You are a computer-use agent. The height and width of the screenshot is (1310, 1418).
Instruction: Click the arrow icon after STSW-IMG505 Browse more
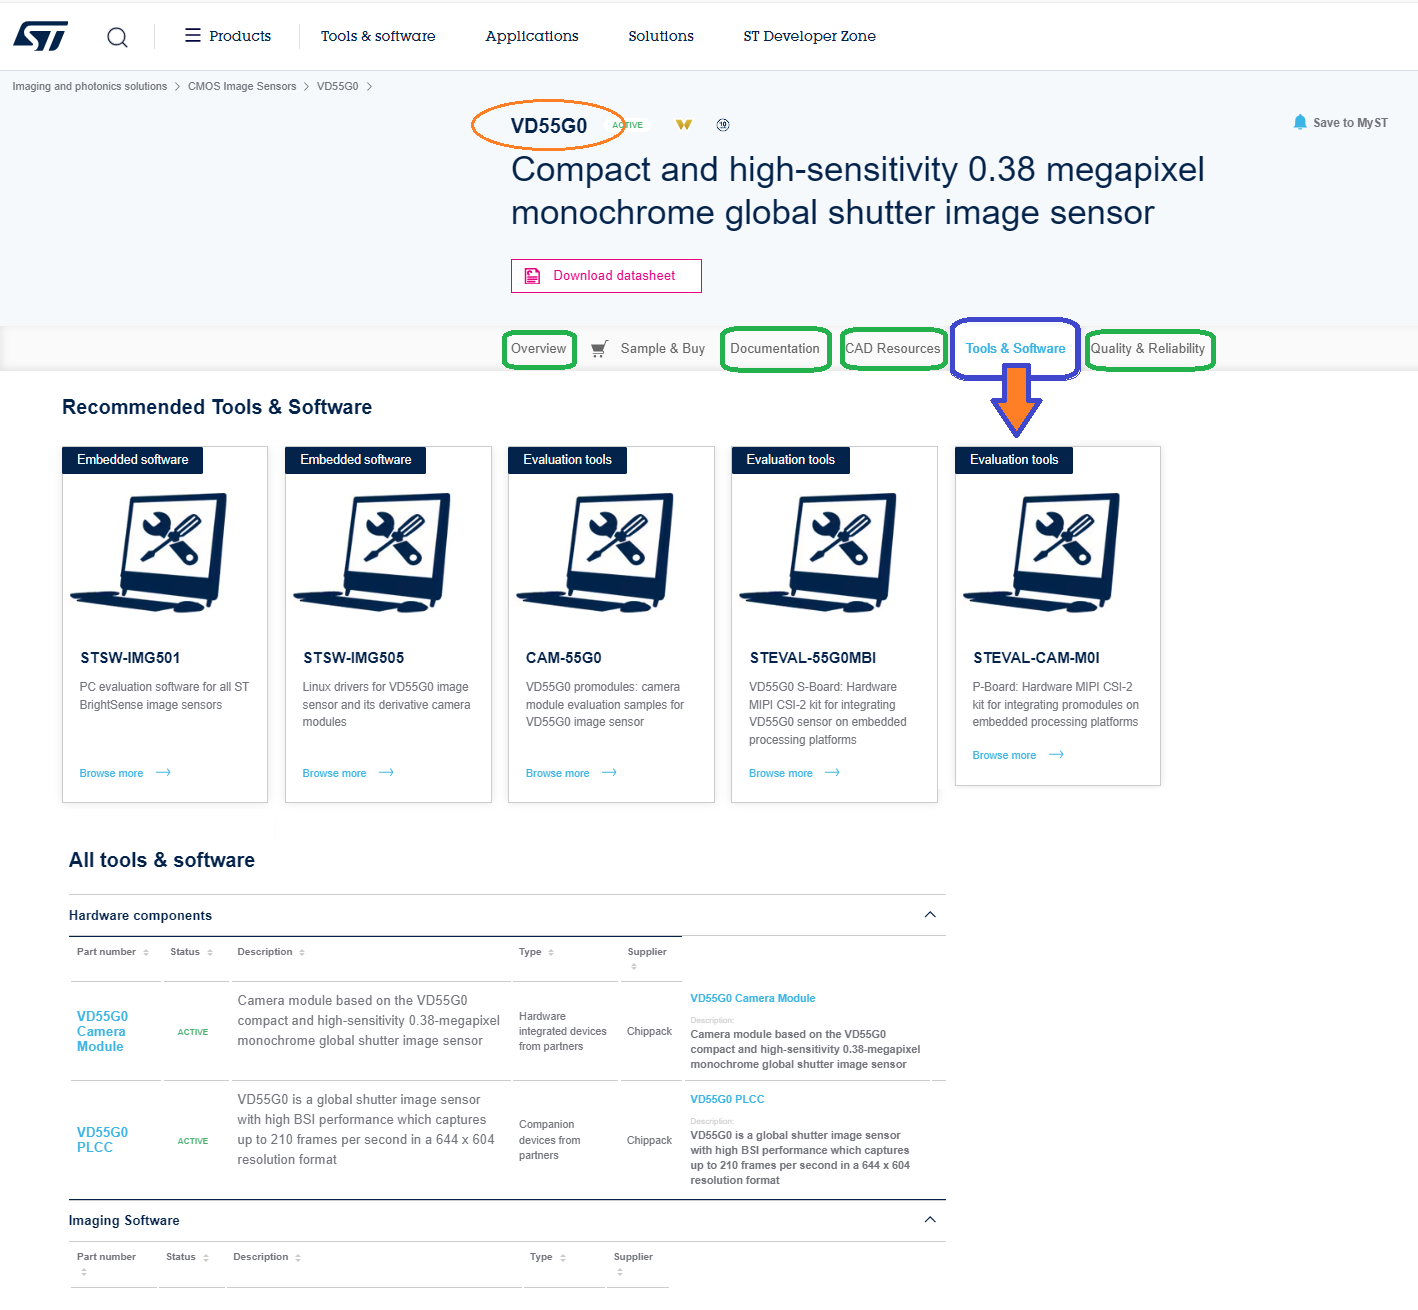[x=386, y=773]
